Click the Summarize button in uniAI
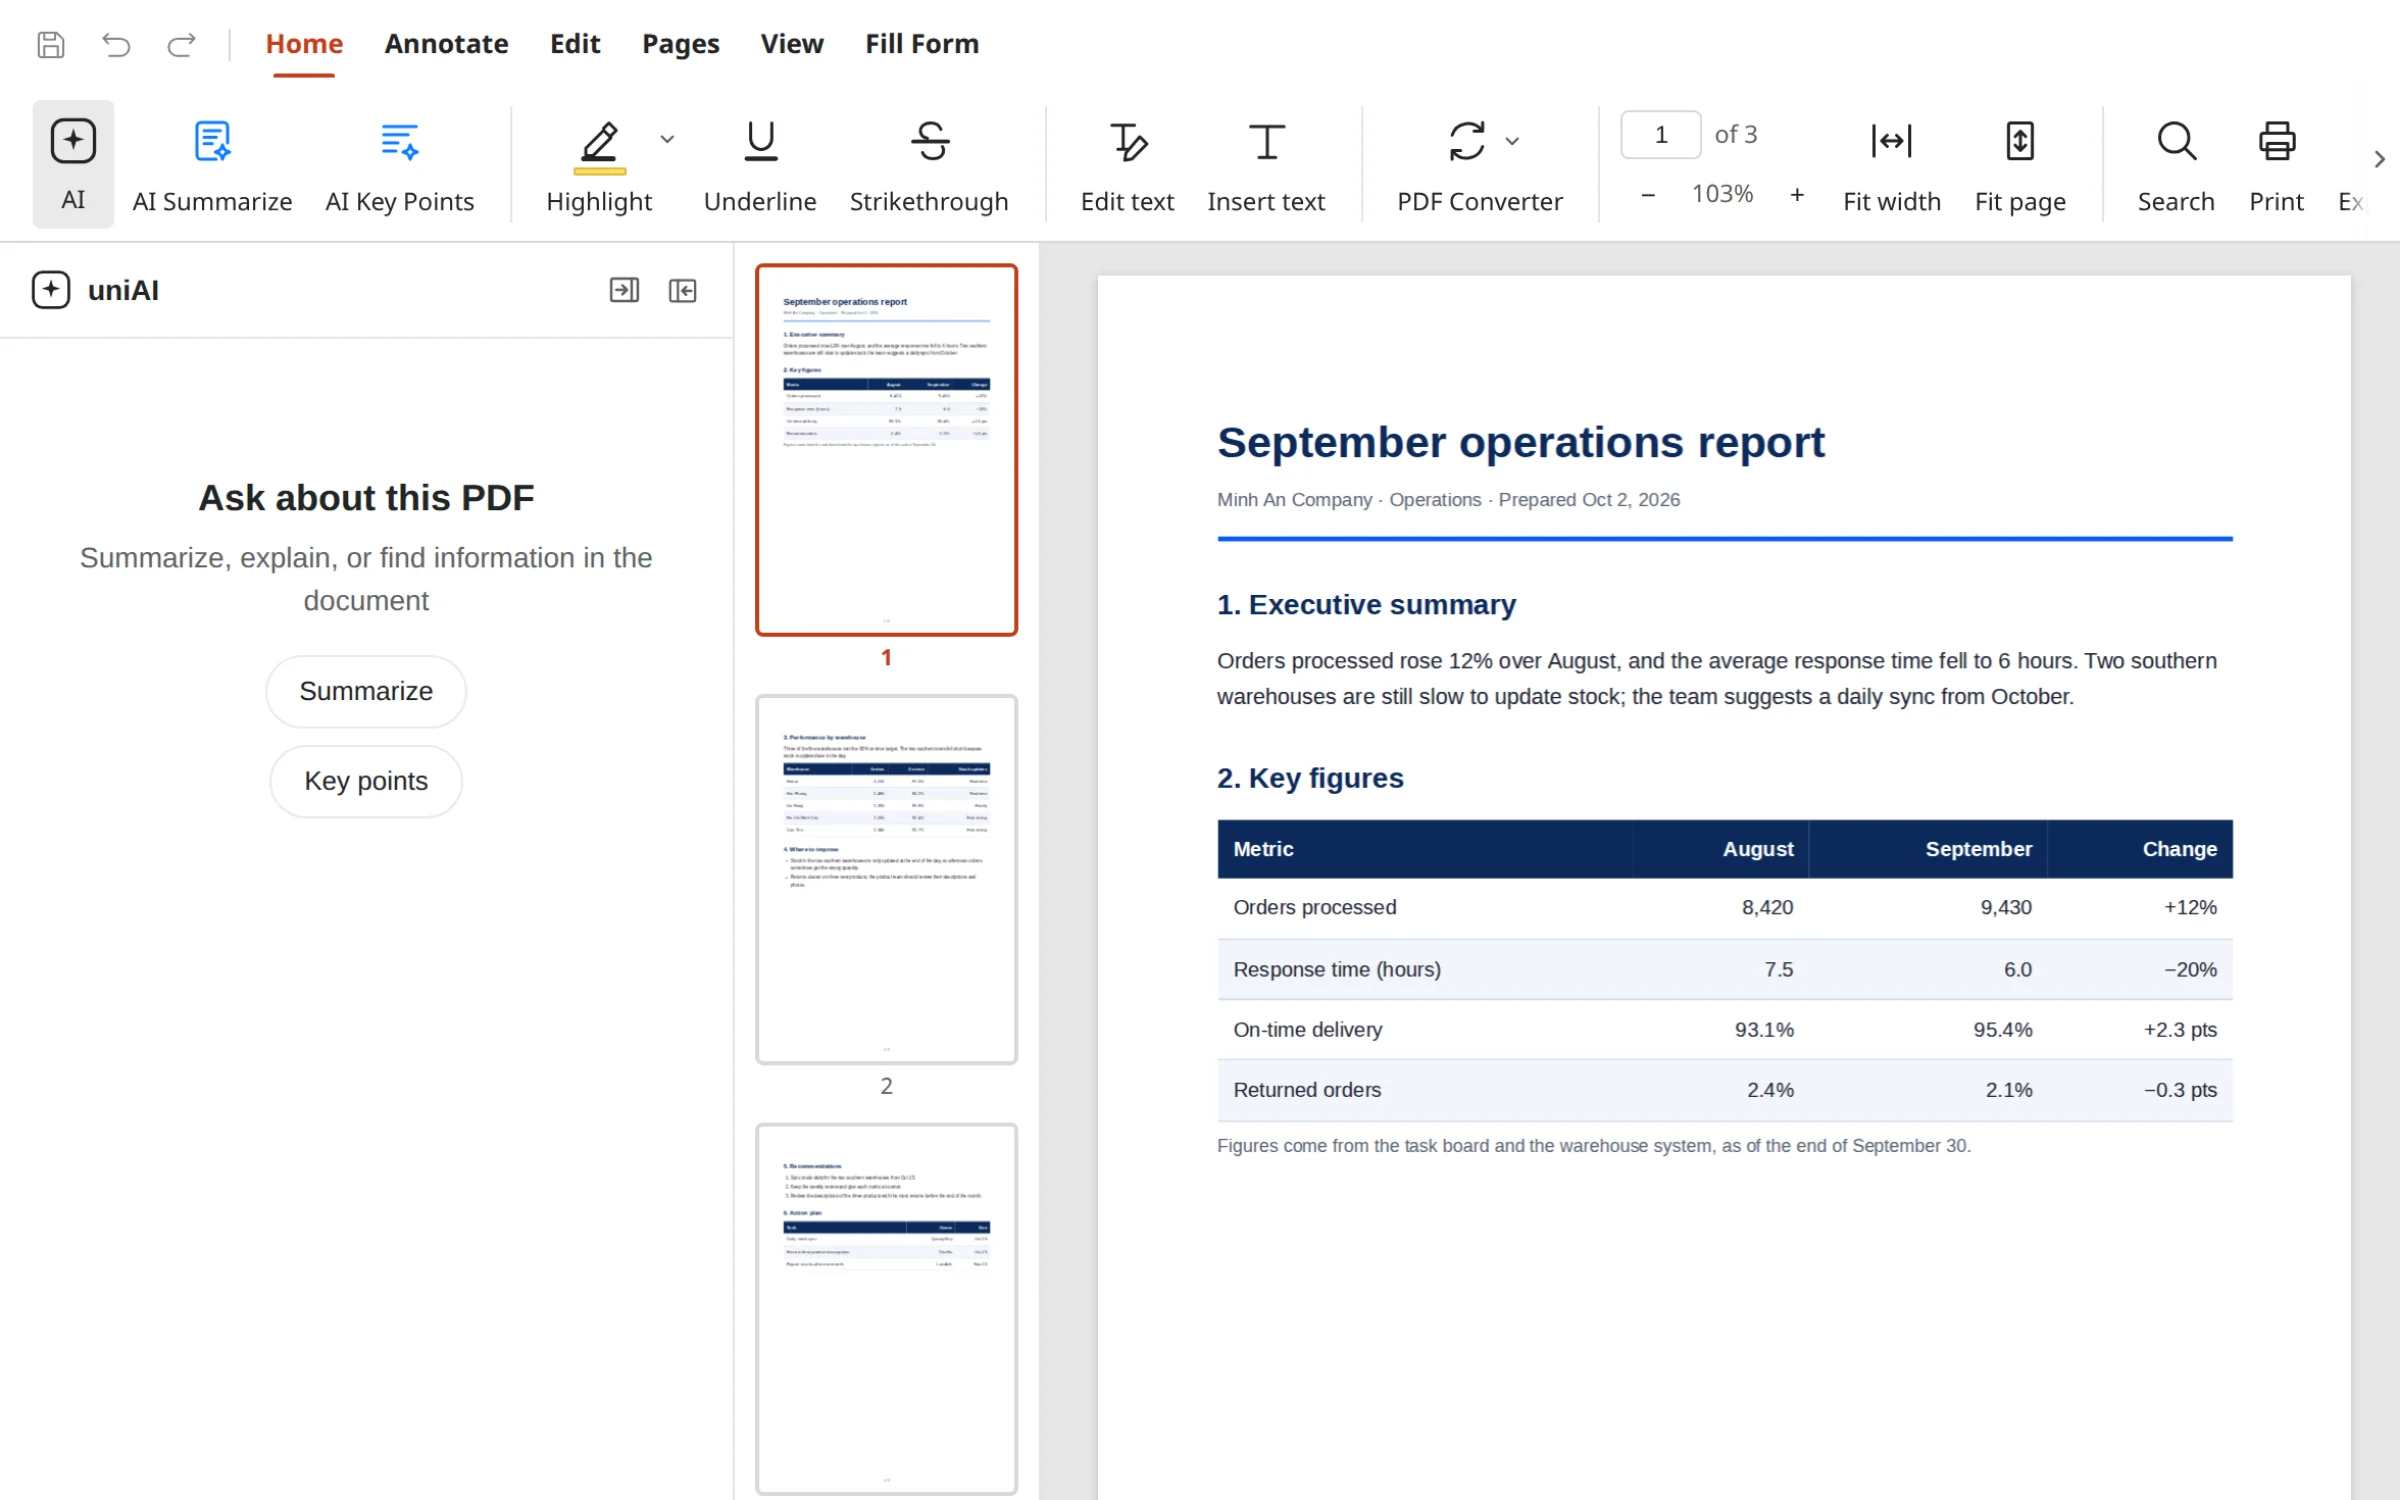Viewport: 2400px width, 1500px height. click(x=366, y=691)
